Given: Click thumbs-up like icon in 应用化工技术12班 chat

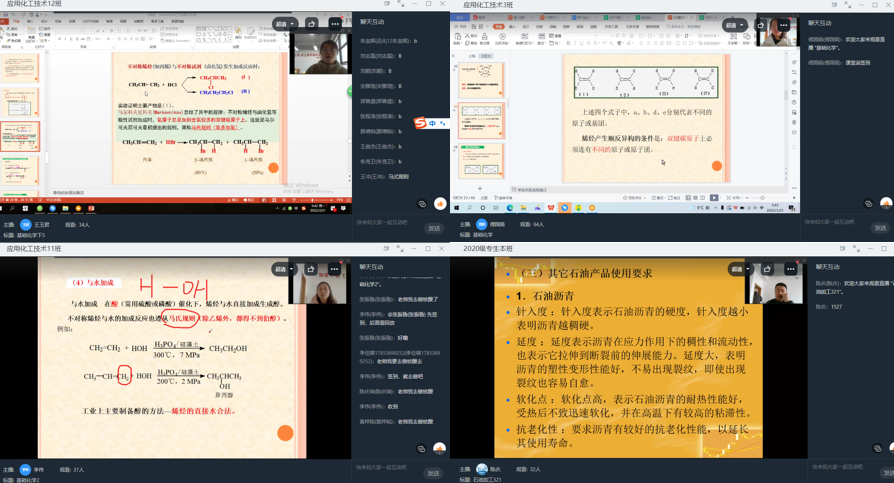Looking at the screenshot, I should click(x=439, y=204).
